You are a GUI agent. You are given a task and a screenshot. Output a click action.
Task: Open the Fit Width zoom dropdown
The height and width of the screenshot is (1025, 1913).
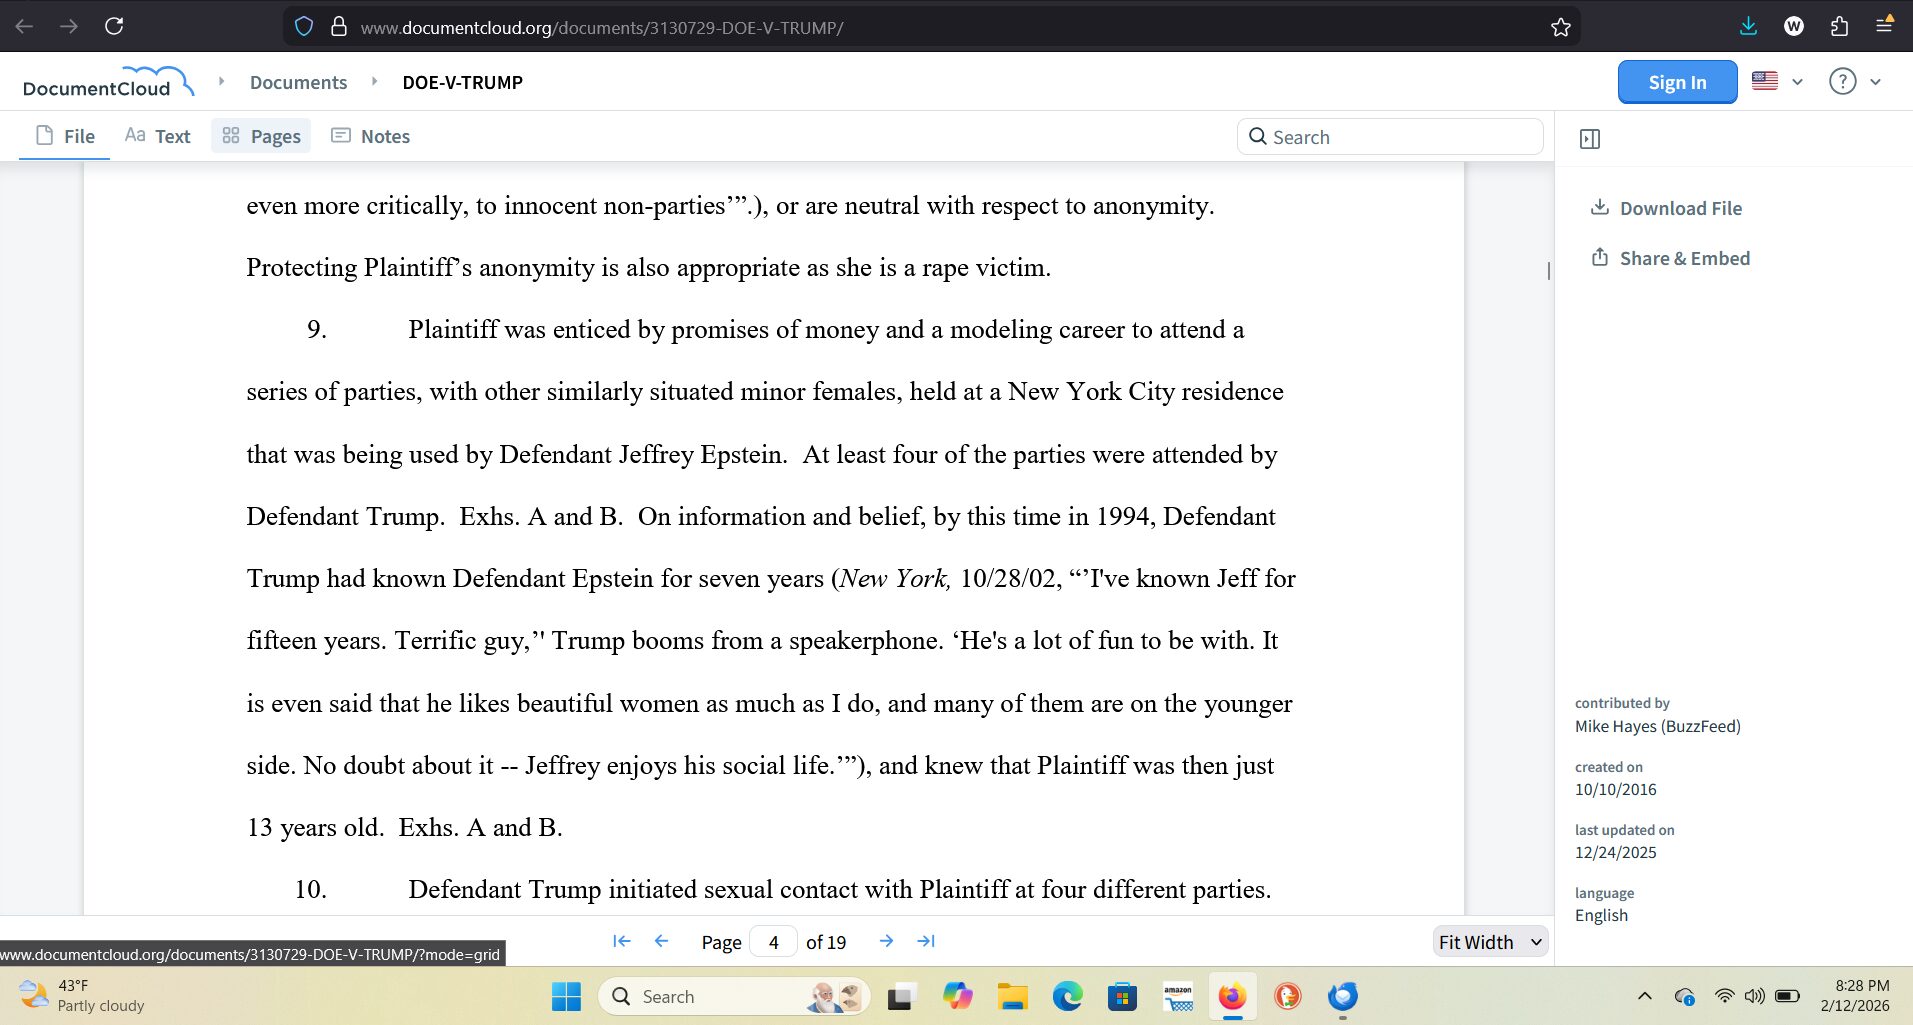point(1490,942)
